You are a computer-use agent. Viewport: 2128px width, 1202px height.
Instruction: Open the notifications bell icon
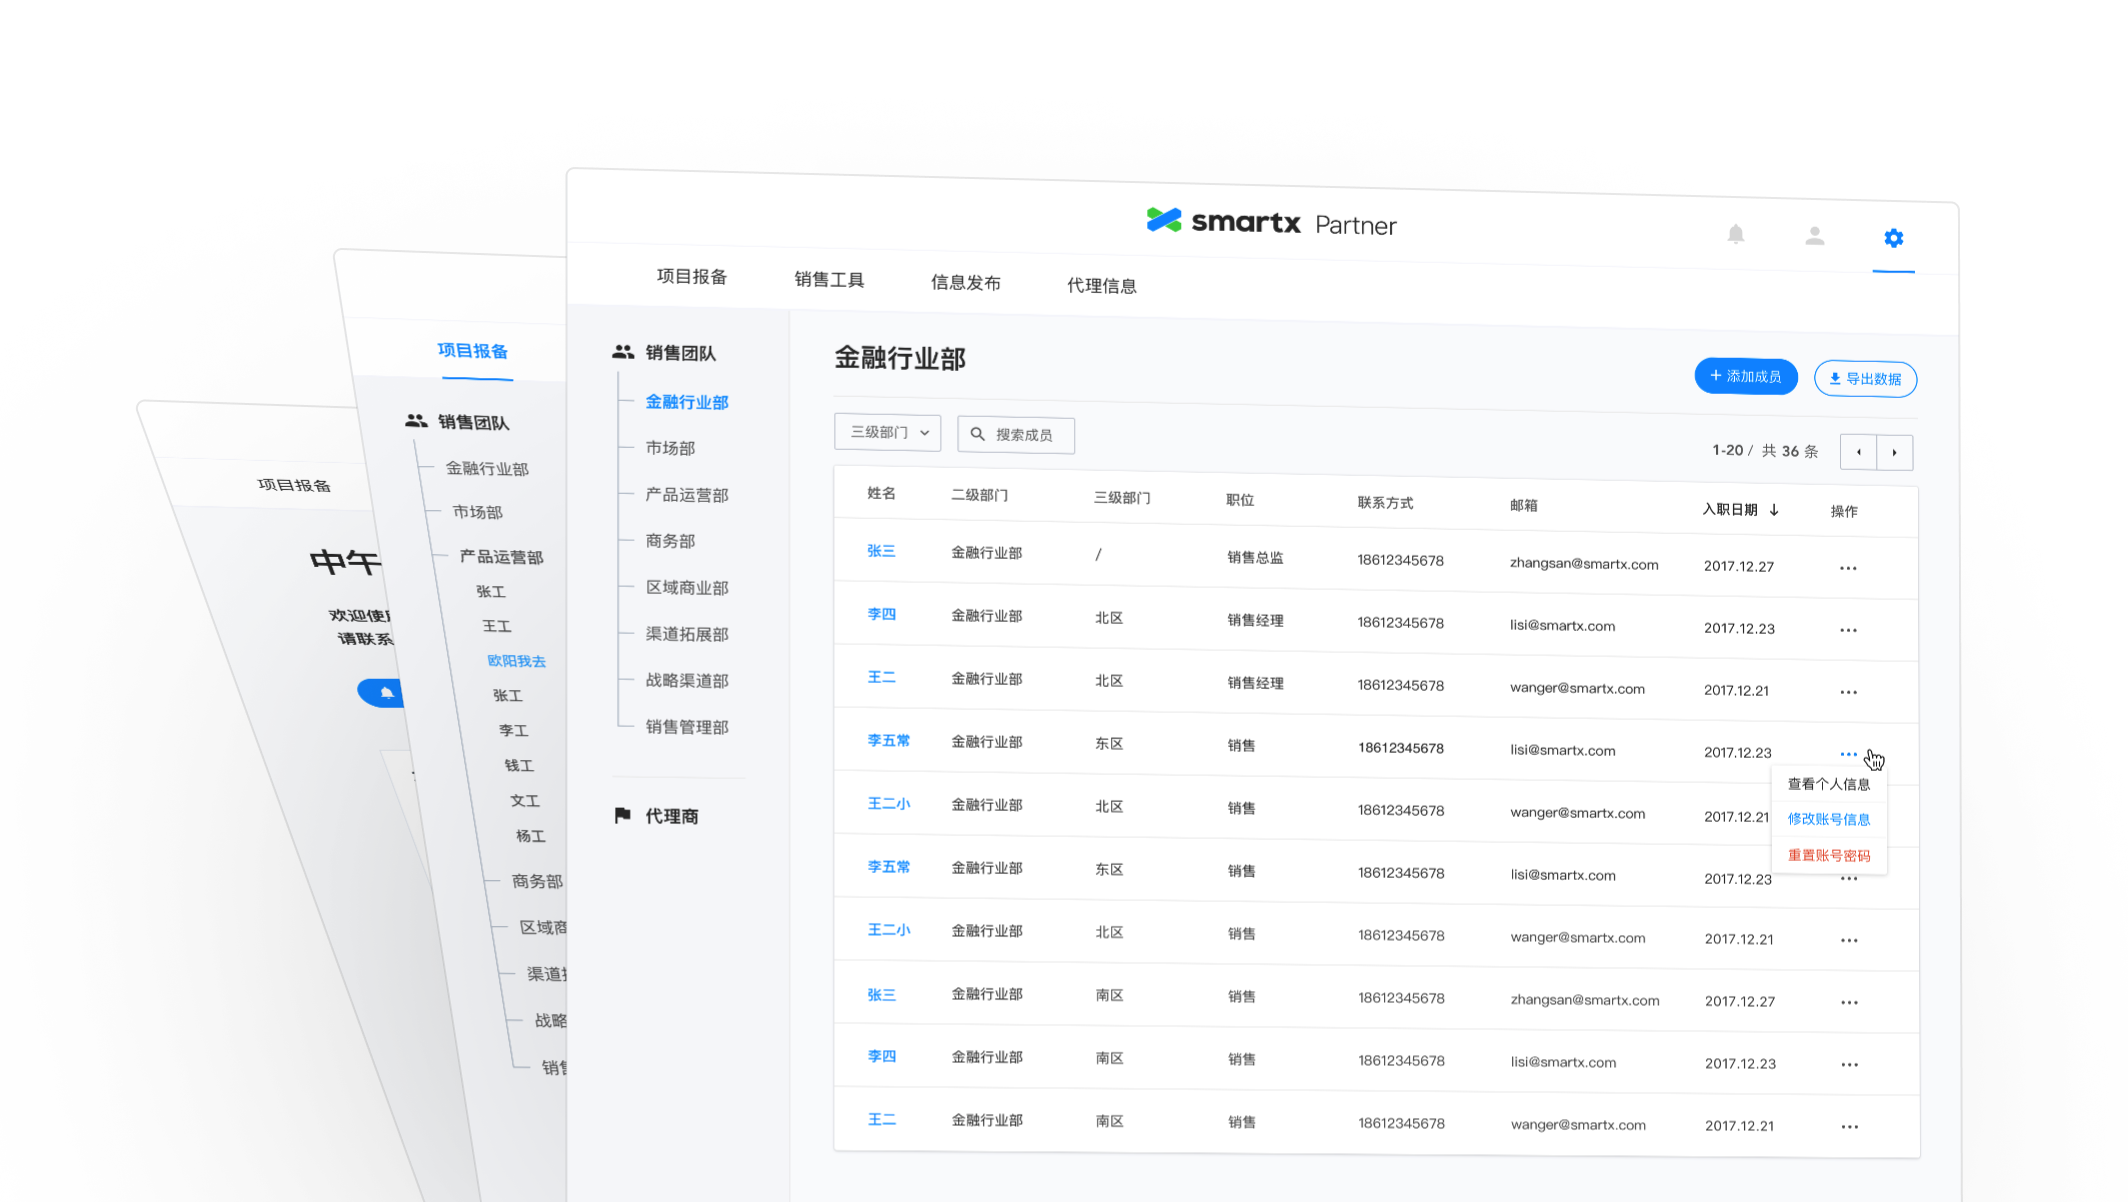point(1736,234)
